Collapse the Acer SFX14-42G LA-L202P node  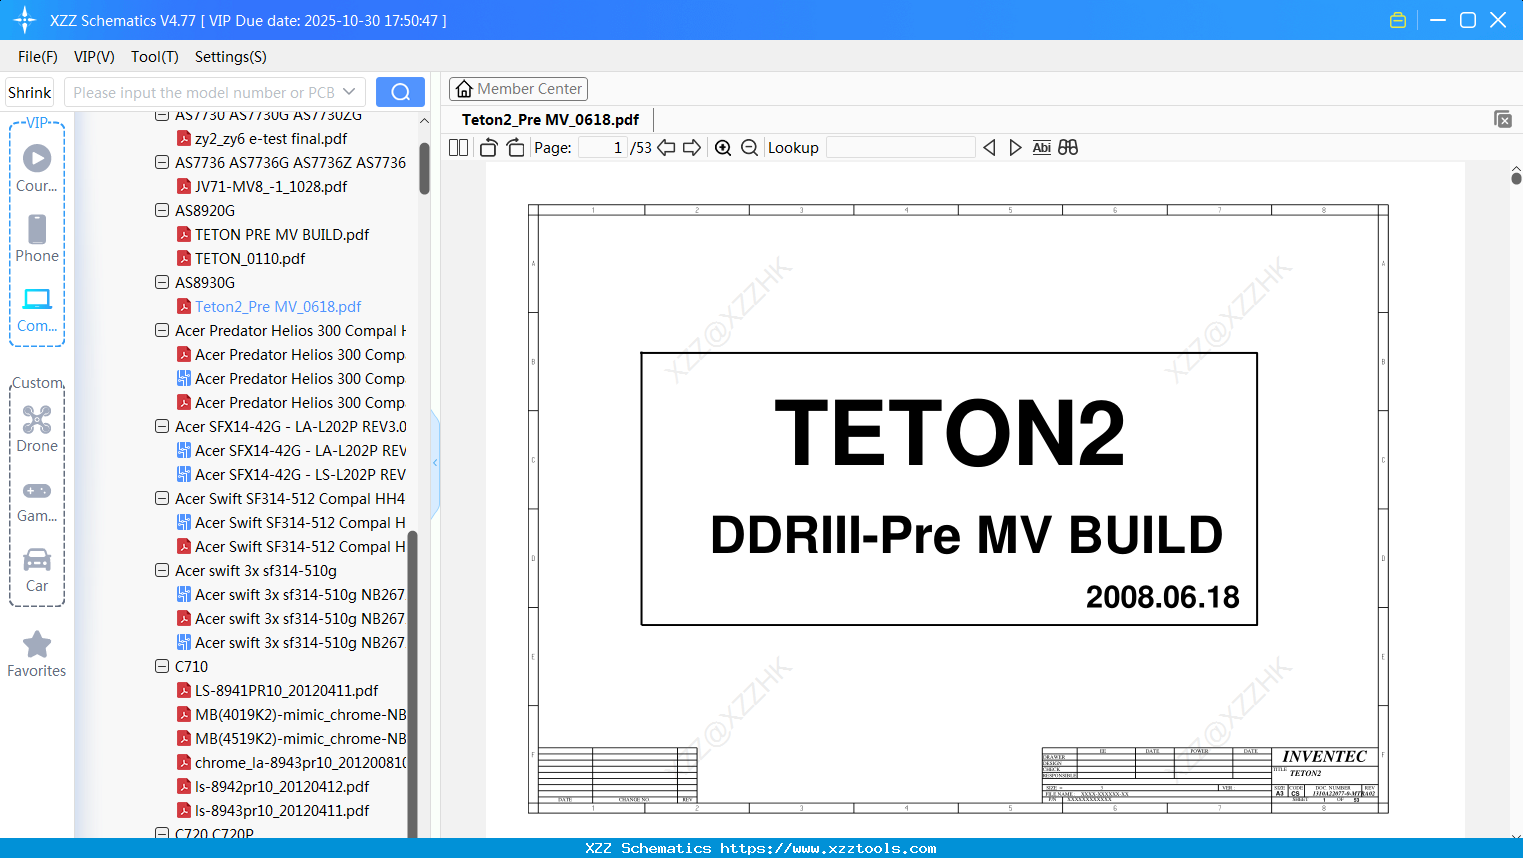point(162,426)
